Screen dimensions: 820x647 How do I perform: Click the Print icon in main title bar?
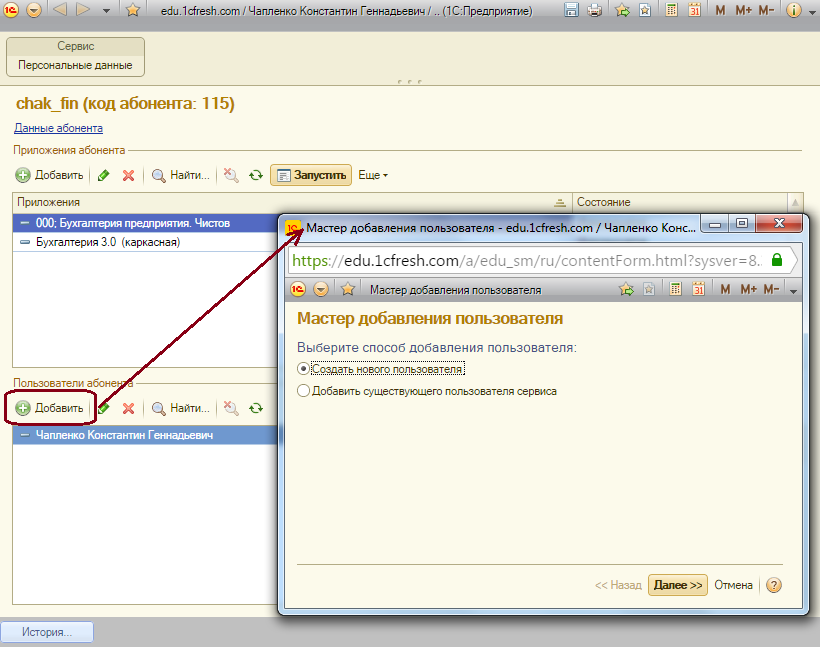click(595, 10)
